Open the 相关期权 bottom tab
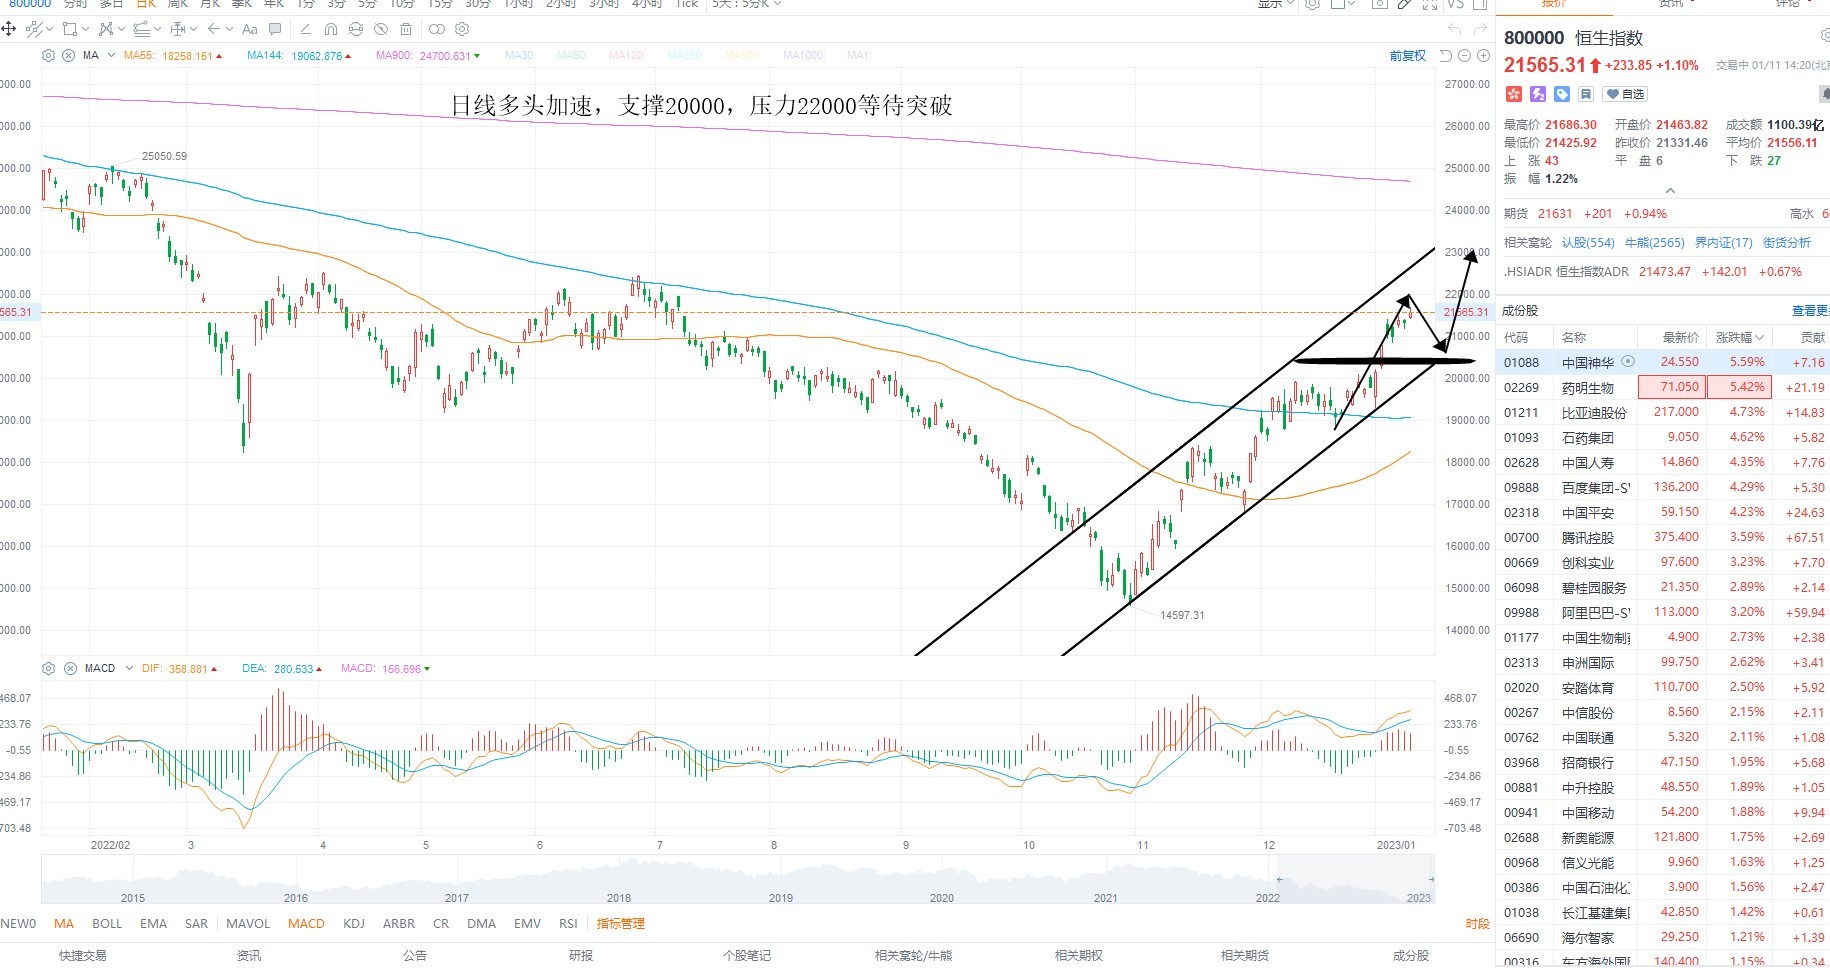 [1079, 956]
